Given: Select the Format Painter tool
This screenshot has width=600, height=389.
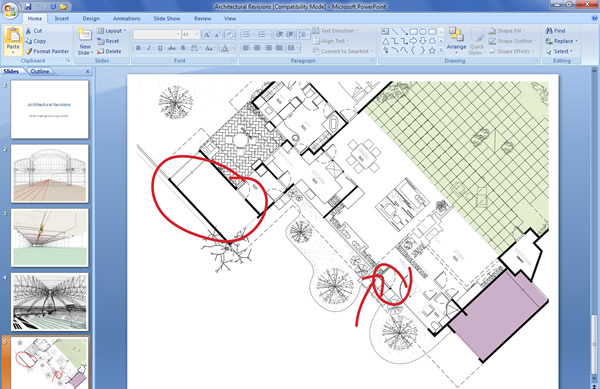Looking at the screenshot, I should (47, 51).
